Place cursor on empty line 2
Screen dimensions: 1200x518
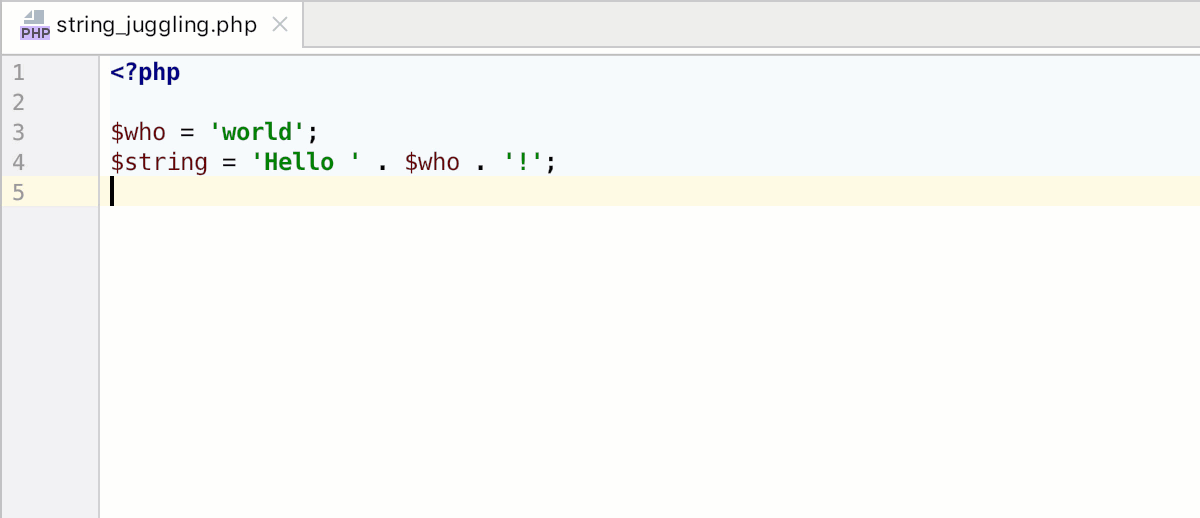point(400,102)
